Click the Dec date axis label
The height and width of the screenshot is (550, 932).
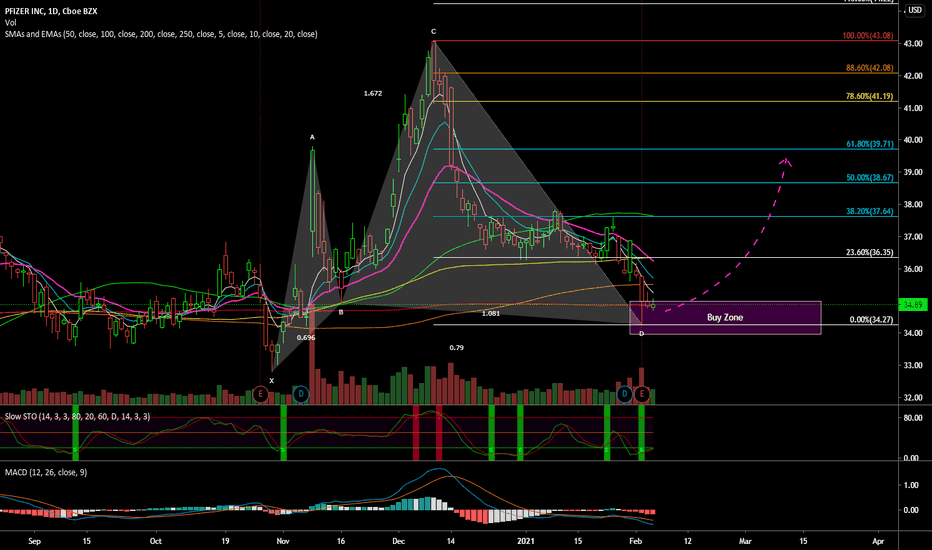[x=398, y=541]
